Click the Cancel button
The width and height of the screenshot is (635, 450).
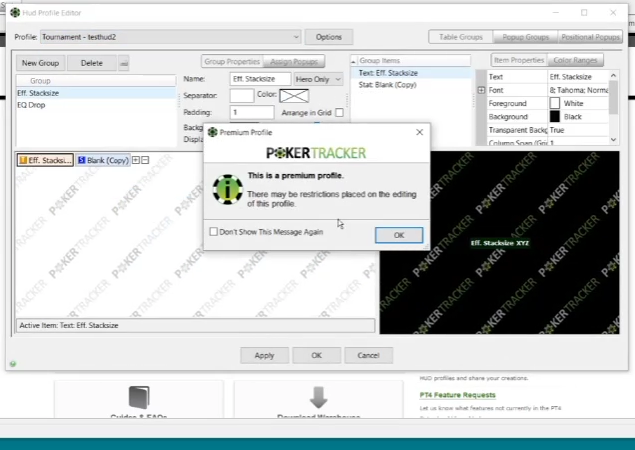tap(368, 355)
